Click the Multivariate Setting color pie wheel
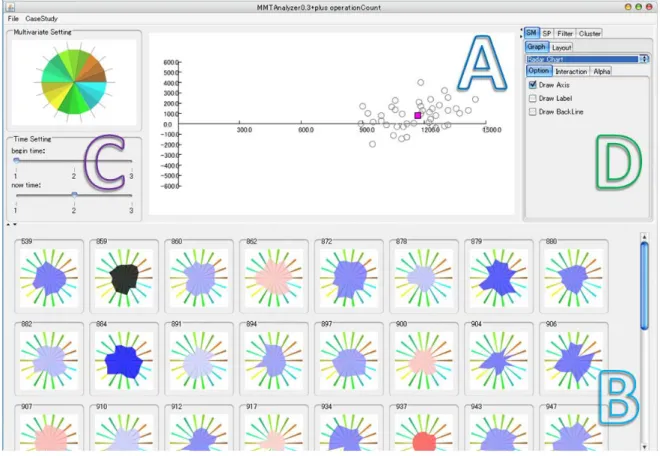The height and width of the screenshot is (456, 660). tap(74, 82)
